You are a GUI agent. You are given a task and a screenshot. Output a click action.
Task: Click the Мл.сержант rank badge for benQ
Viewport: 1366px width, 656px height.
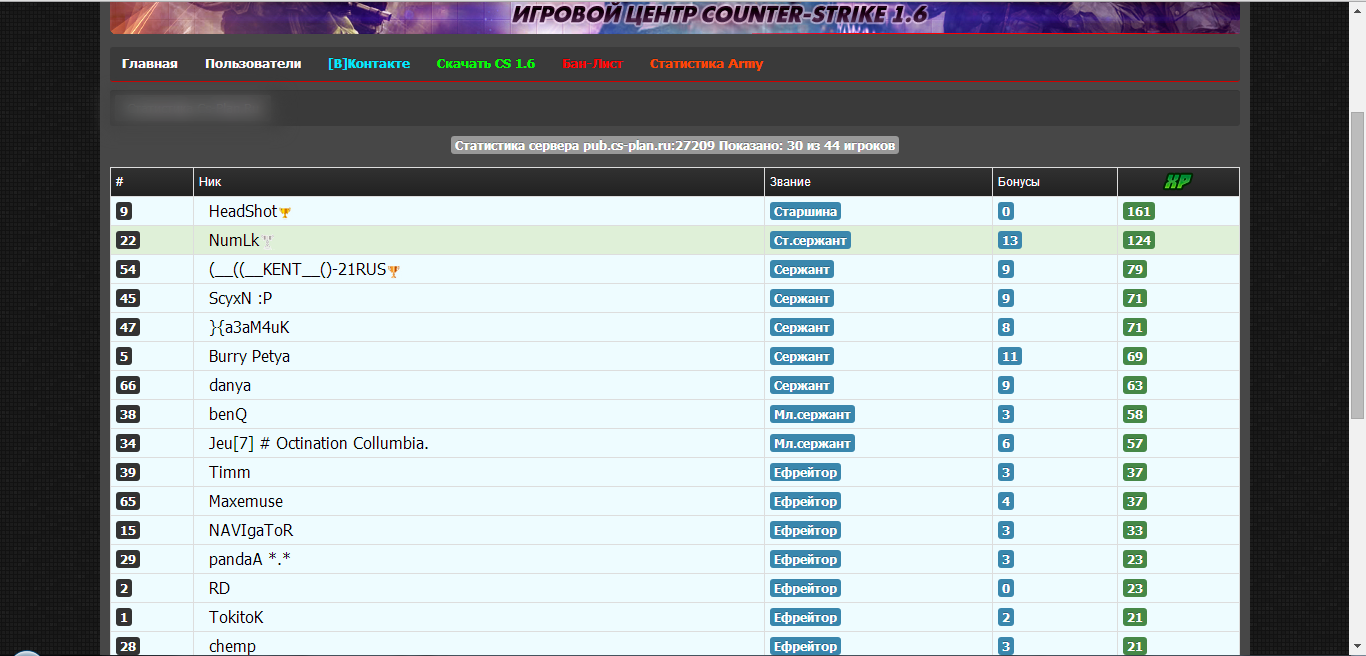(812, 415)
